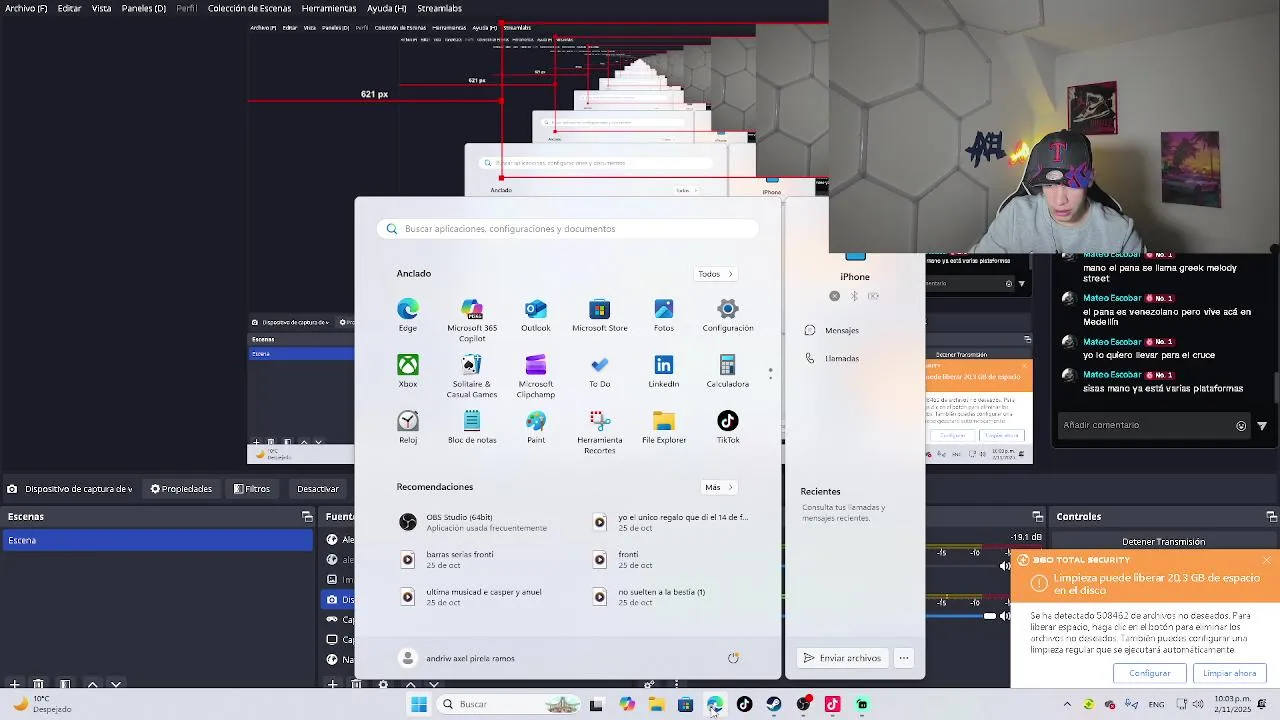Open Herramientas menu

pos(329,8)
